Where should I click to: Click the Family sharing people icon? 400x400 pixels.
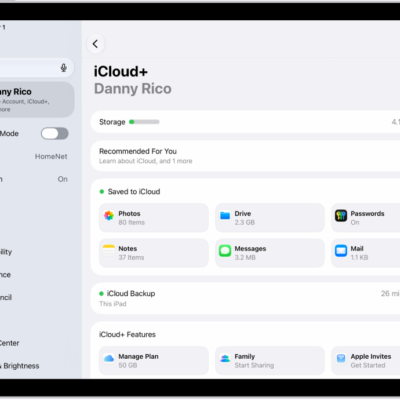coord(225,359)
